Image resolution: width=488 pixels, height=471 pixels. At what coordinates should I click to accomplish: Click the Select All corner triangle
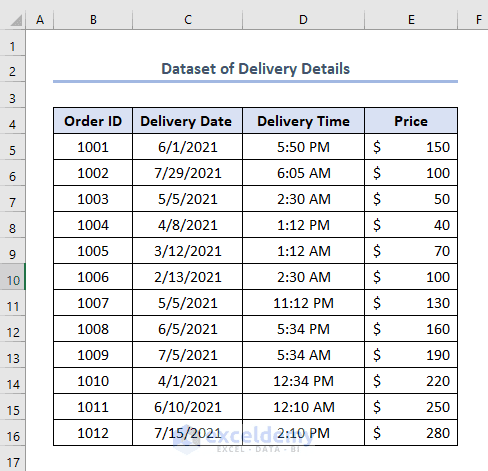[16, 21]
